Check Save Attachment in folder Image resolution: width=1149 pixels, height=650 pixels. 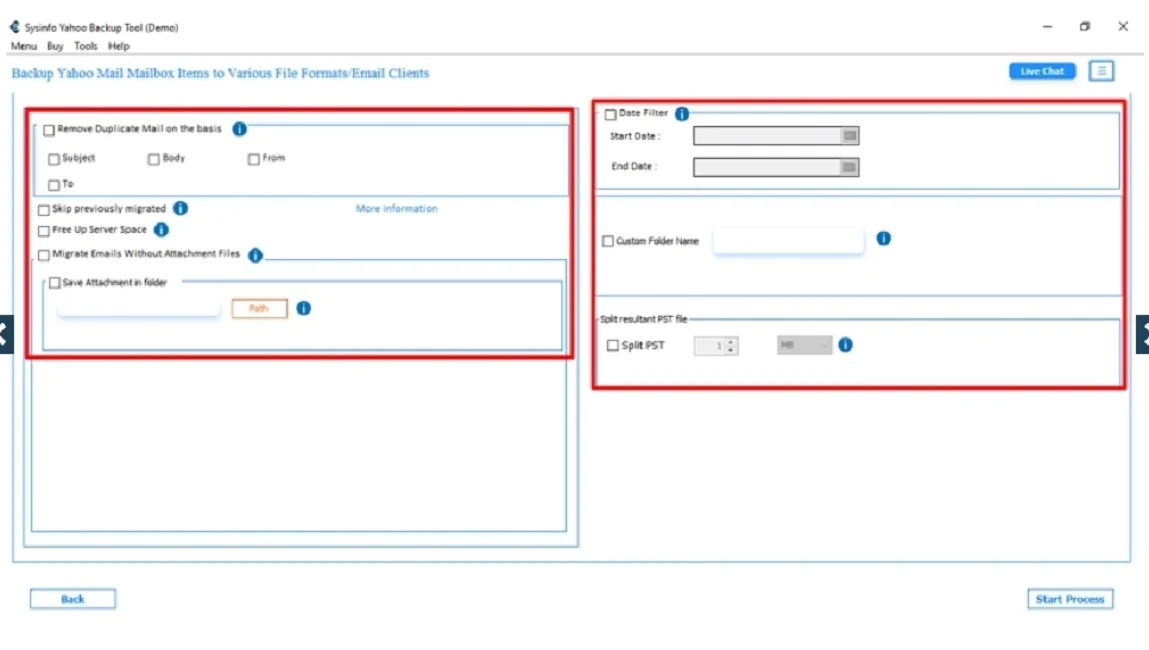pos(54,283)
